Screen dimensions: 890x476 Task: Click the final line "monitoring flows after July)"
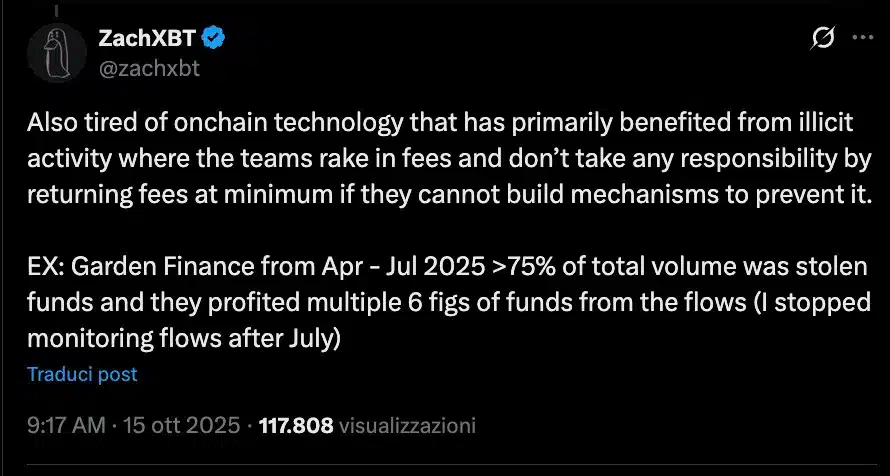click(185, 339)
